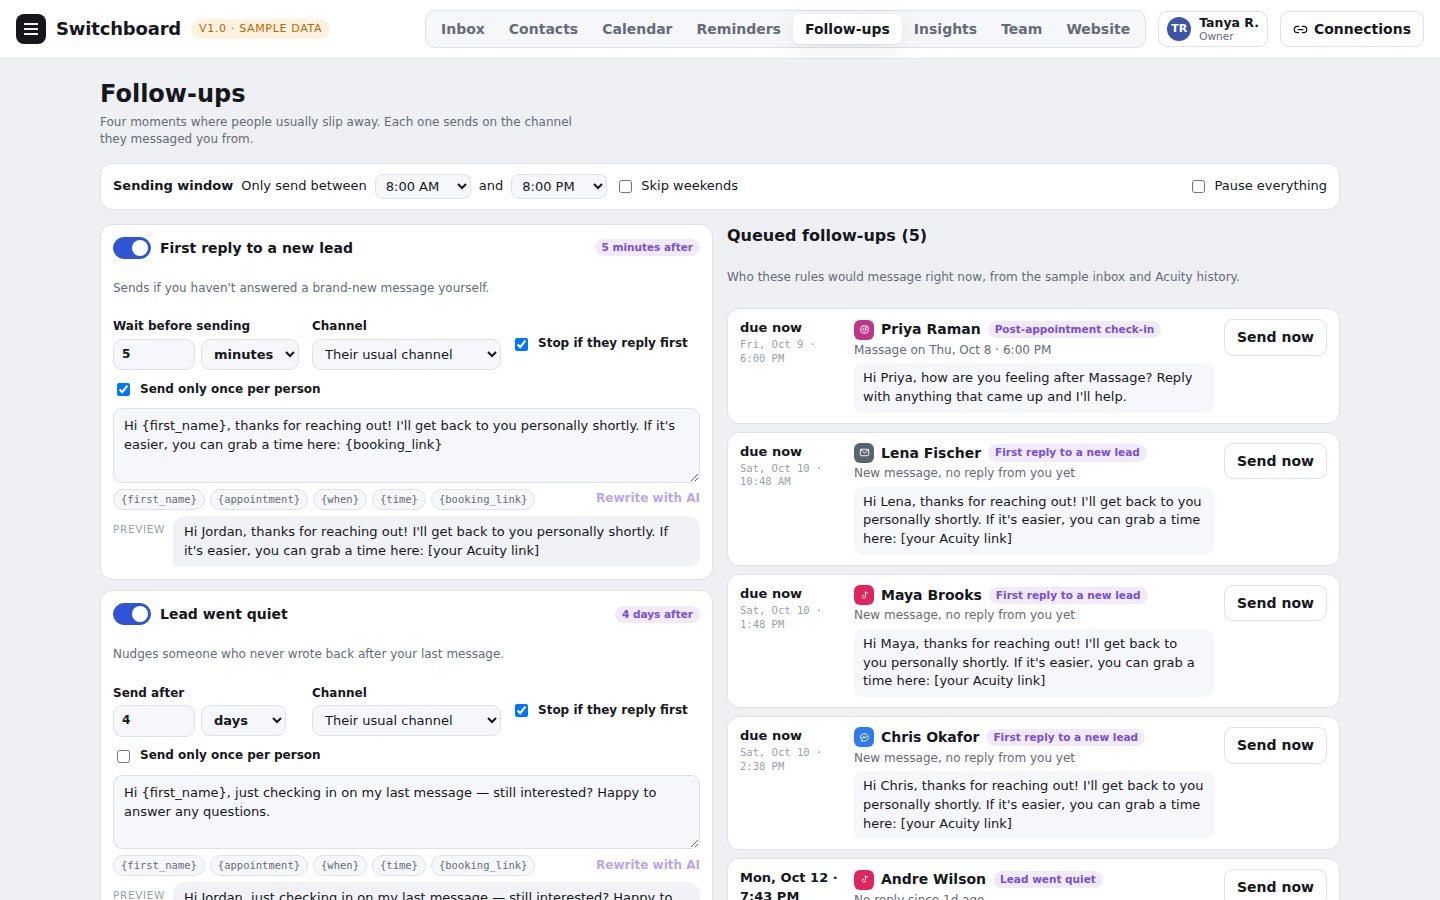
Task: Open the 'days' unit dropdown
Action: (x=243, y=720)
